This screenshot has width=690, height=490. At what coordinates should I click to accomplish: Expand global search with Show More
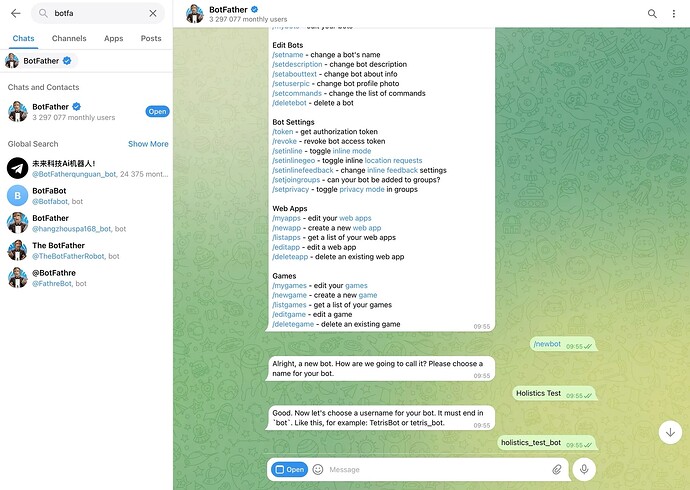(x=148, y=144)
